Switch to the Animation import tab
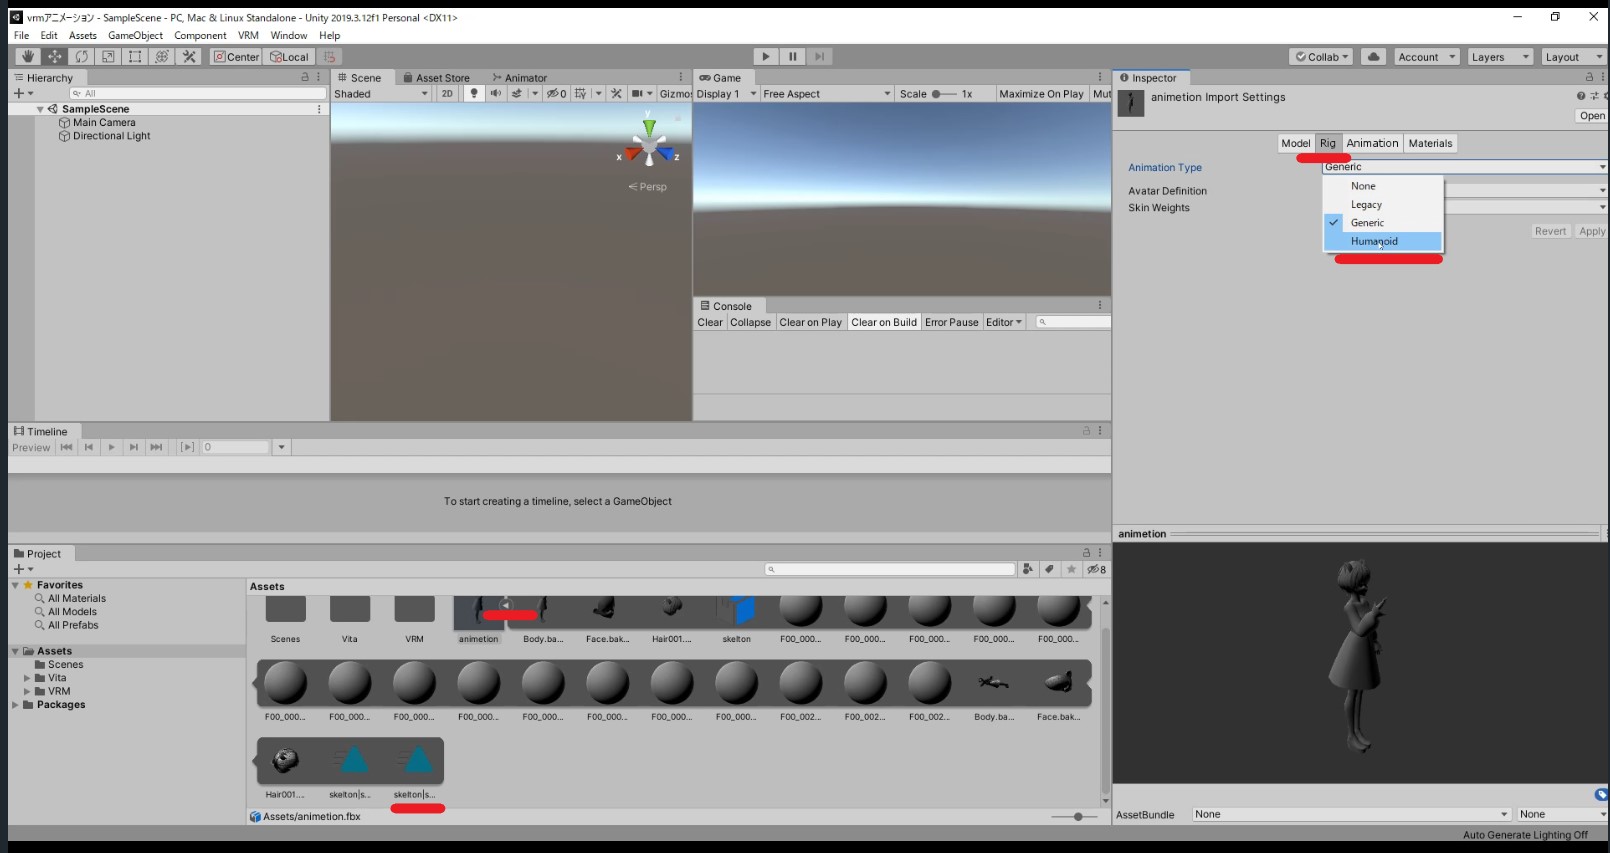The height and width of the screenshot is (853, 1610). (x=1372, y=143)
